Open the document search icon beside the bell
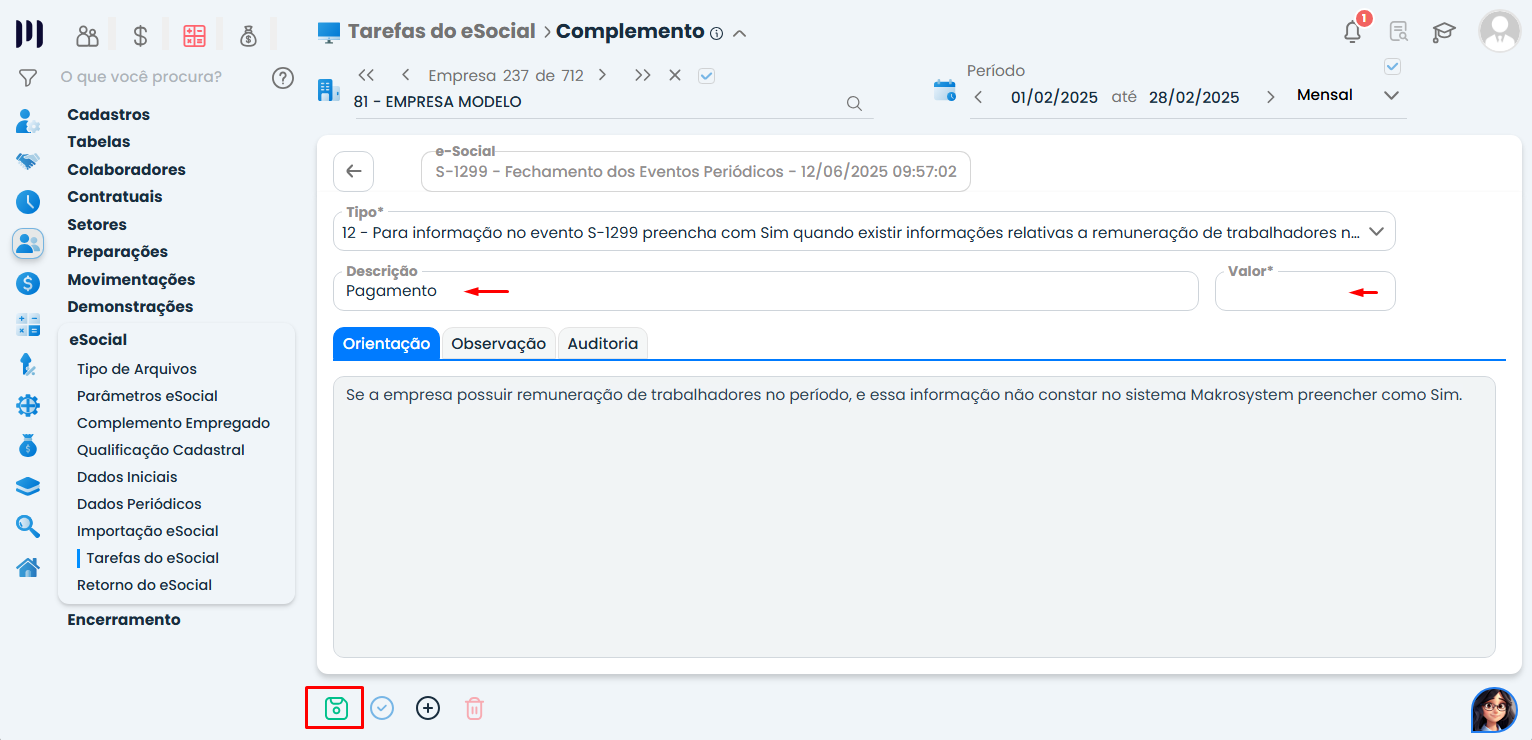Image resolution: width=1532 pixels, height=740 pixels. click(1399, 32)
